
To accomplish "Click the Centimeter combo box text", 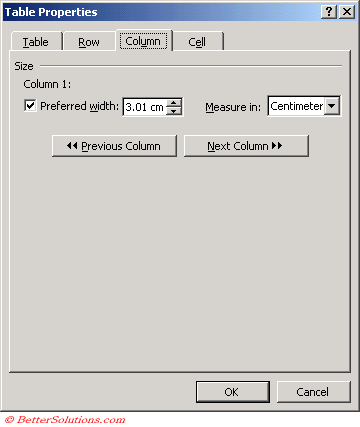I will click(296, 106).
